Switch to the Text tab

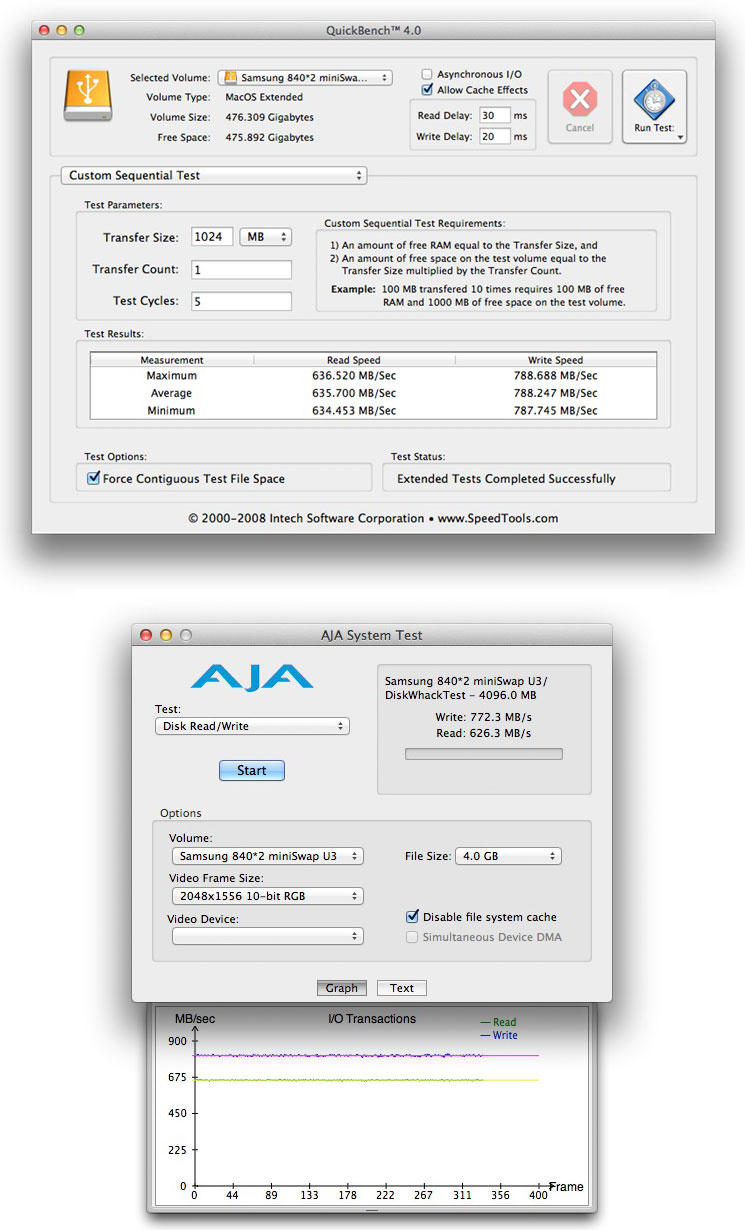click(402, 988)
